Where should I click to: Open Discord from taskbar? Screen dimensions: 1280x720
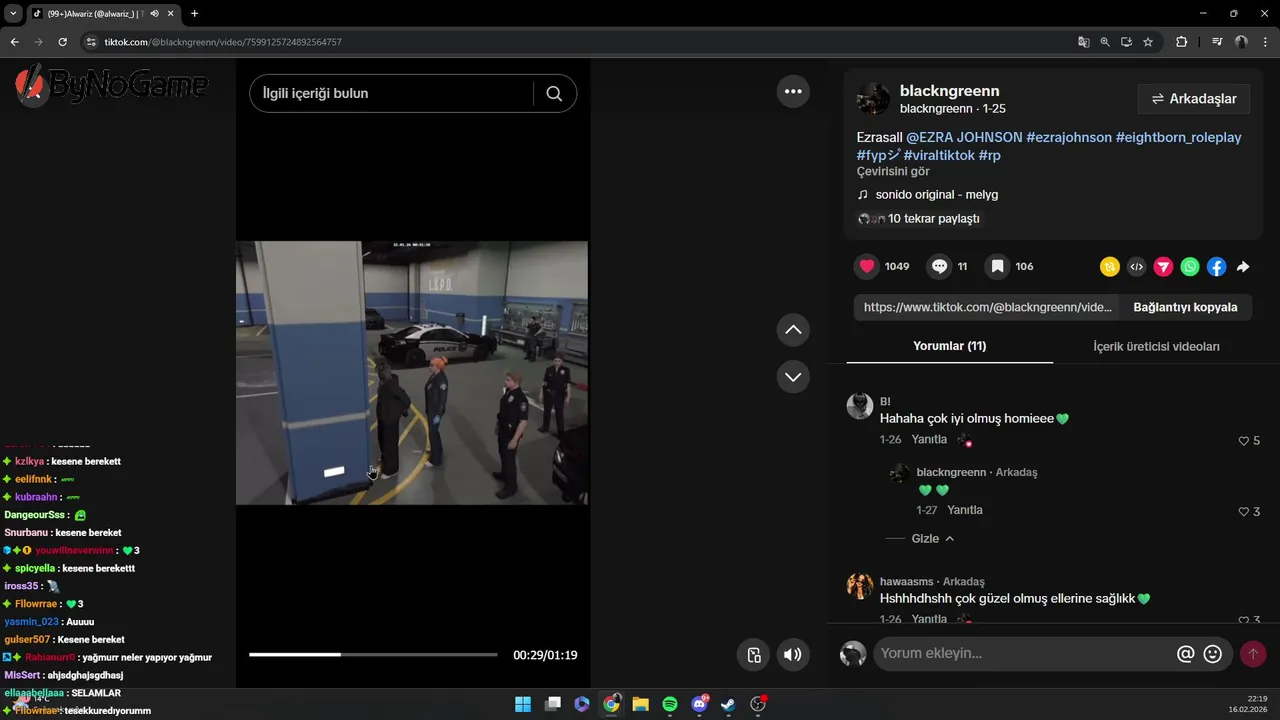click(x=699, y=704)
